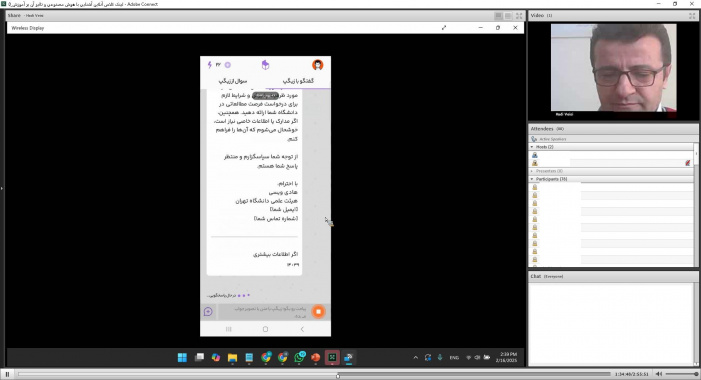Switch input language via ENG indicator
Screen dimensions: 701x380
point(454,358)
